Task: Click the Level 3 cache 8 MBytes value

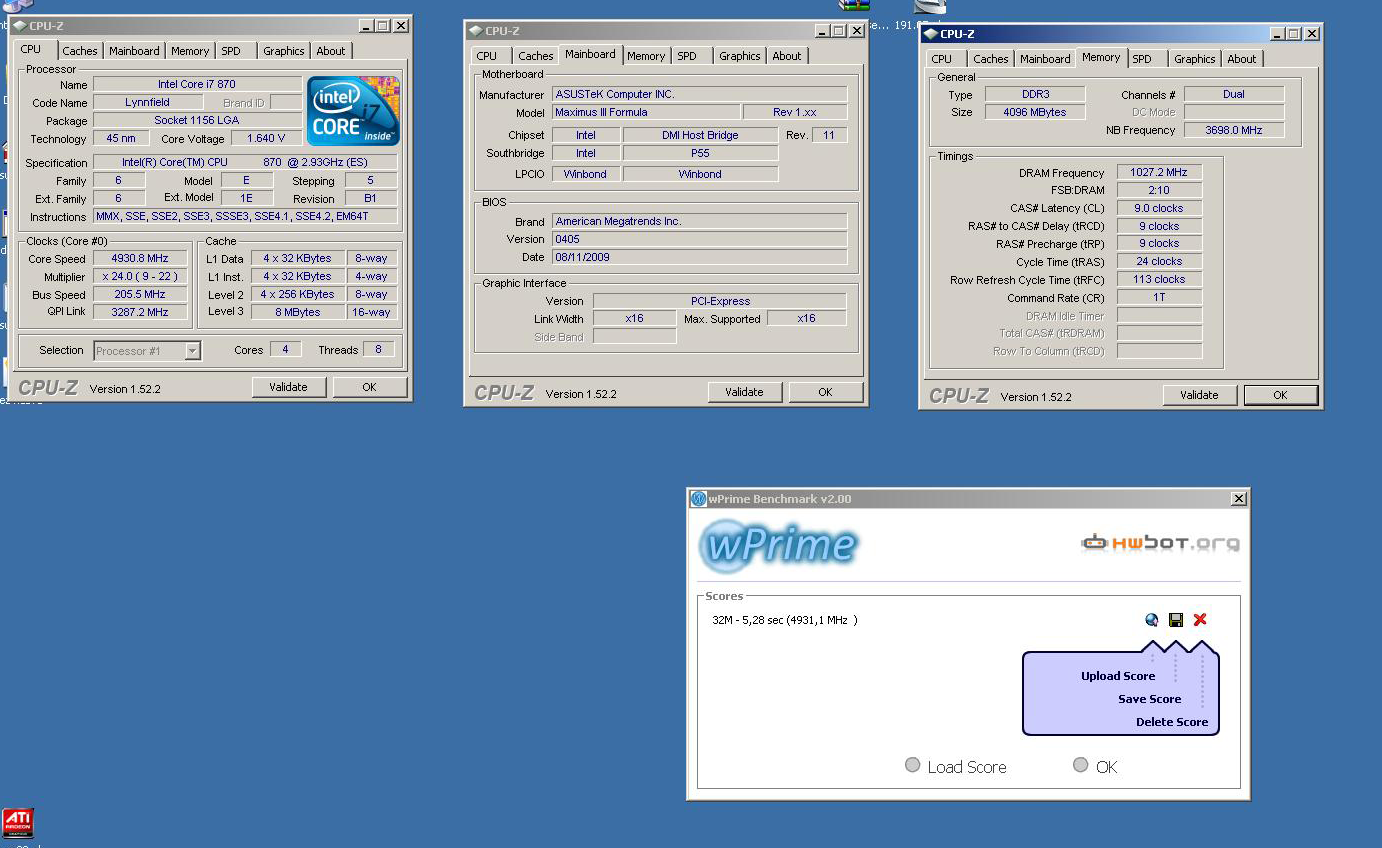Action: tap(297, 312)
